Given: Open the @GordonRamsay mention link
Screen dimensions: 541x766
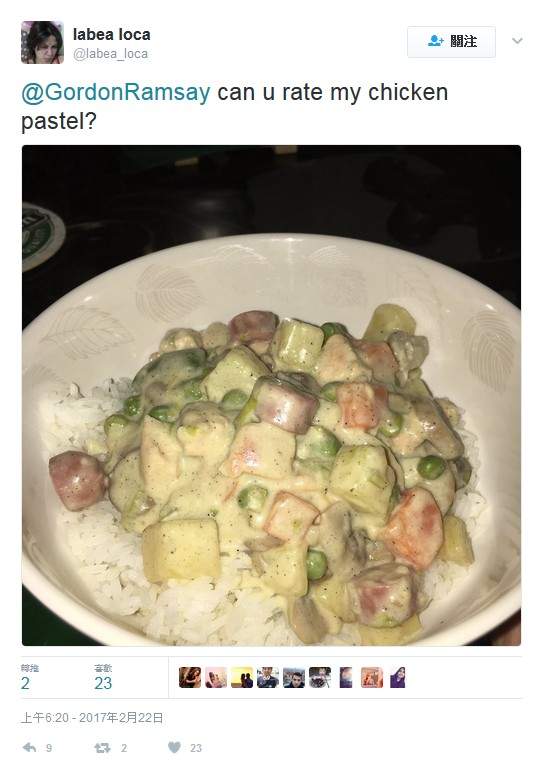Looking at the screenshot, I should (x=116, y=92).
